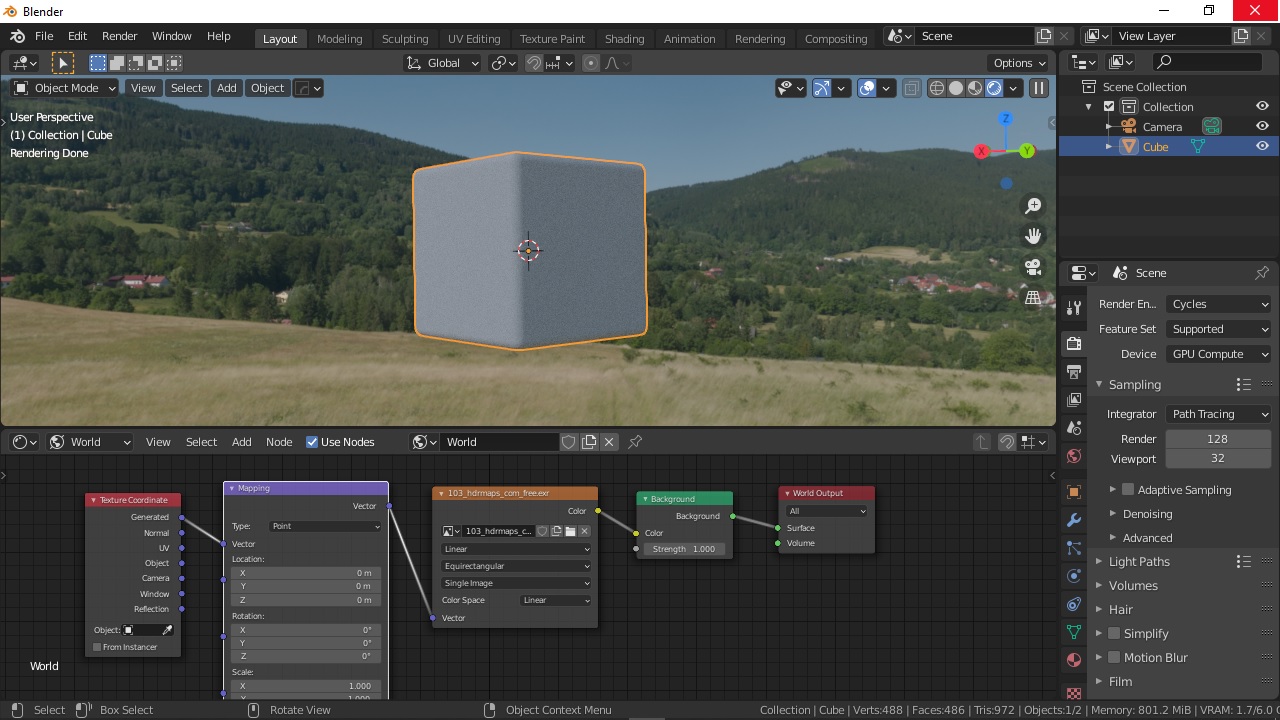The width and height of the screenshot is (1280, 720).
Task: Enable the Adaptive Sampling checkbox
Action: pyautogui.click(x=1128, y=490)
